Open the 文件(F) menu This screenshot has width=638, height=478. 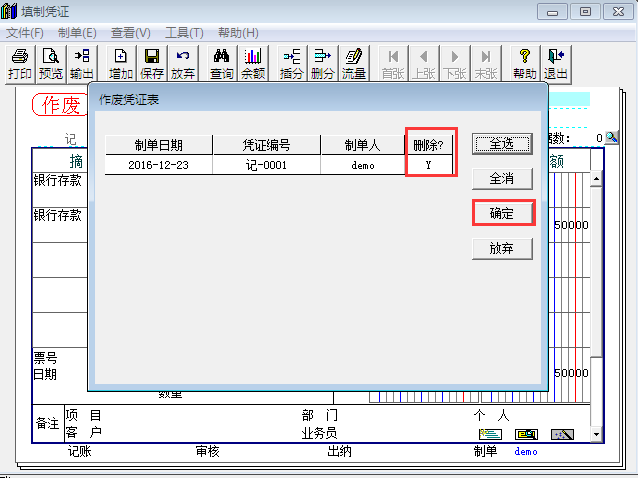click(x=25, y=33)
